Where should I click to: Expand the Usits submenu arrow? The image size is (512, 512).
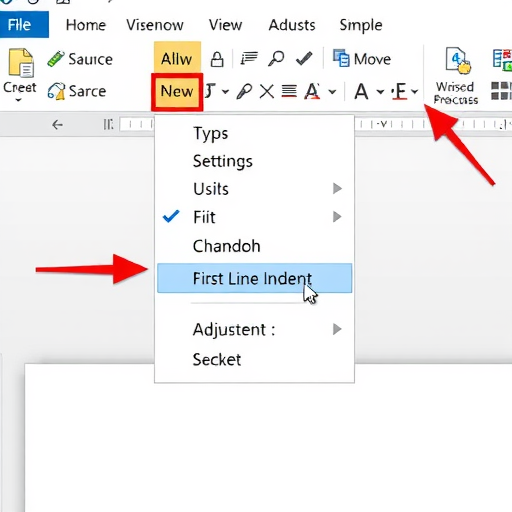[337, 188]
